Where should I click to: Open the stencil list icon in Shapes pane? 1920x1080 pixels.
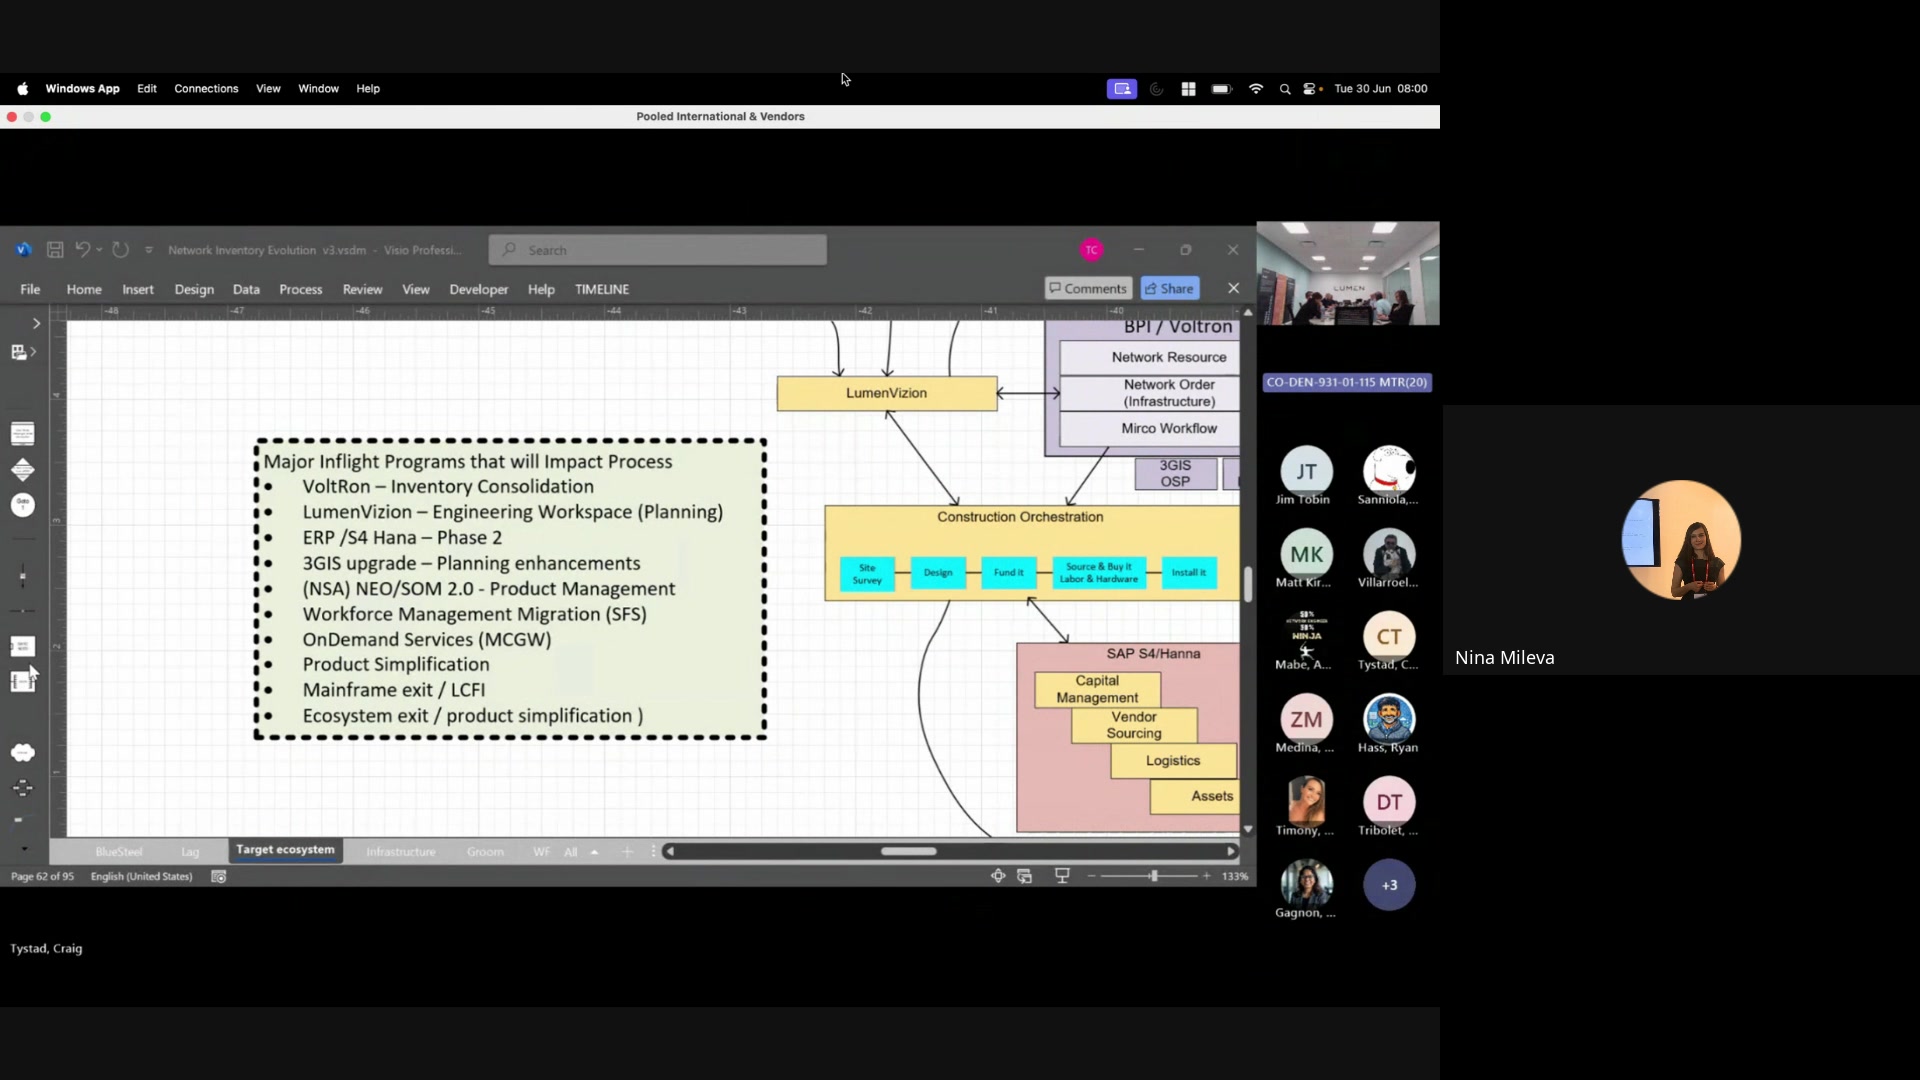pyautogui.click(x=19, y=352)
